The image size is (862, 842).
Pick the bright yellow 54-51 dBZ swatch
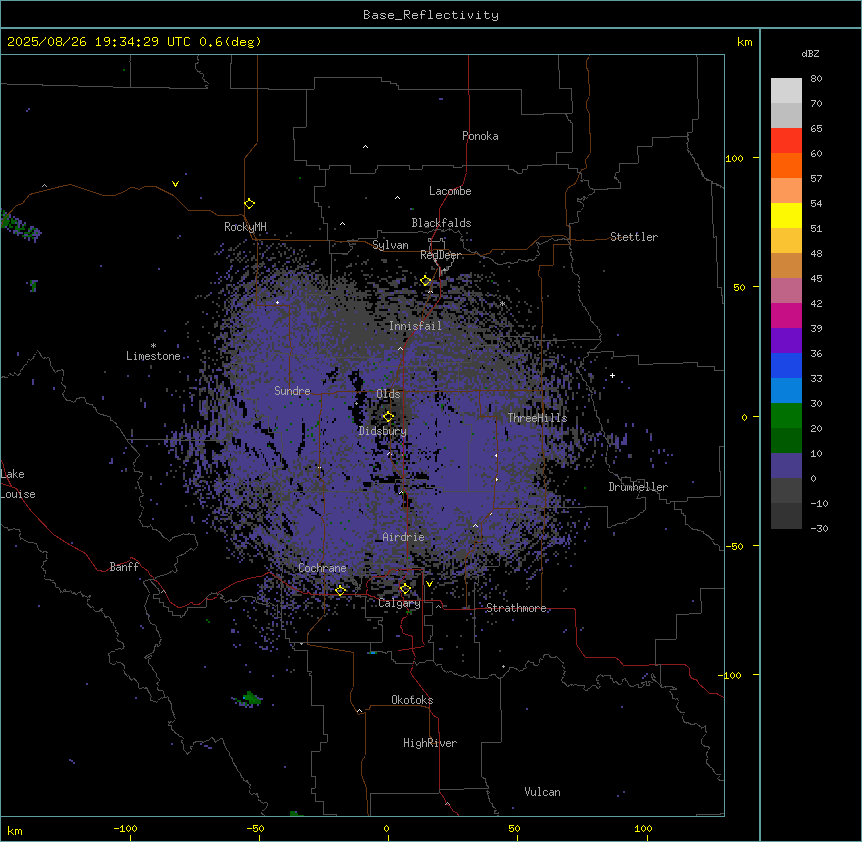(x=786, y=215)
